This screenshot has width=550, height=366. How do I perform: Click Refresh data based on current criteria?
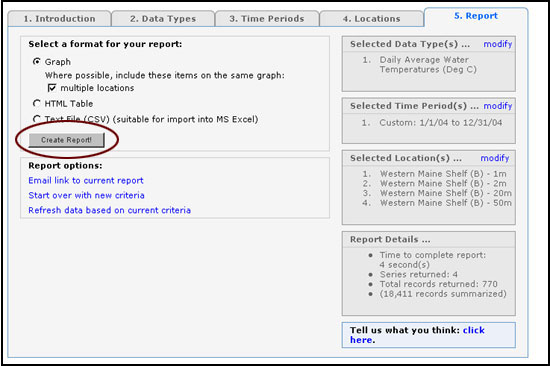pyautogui.click(x=109, y=210)
